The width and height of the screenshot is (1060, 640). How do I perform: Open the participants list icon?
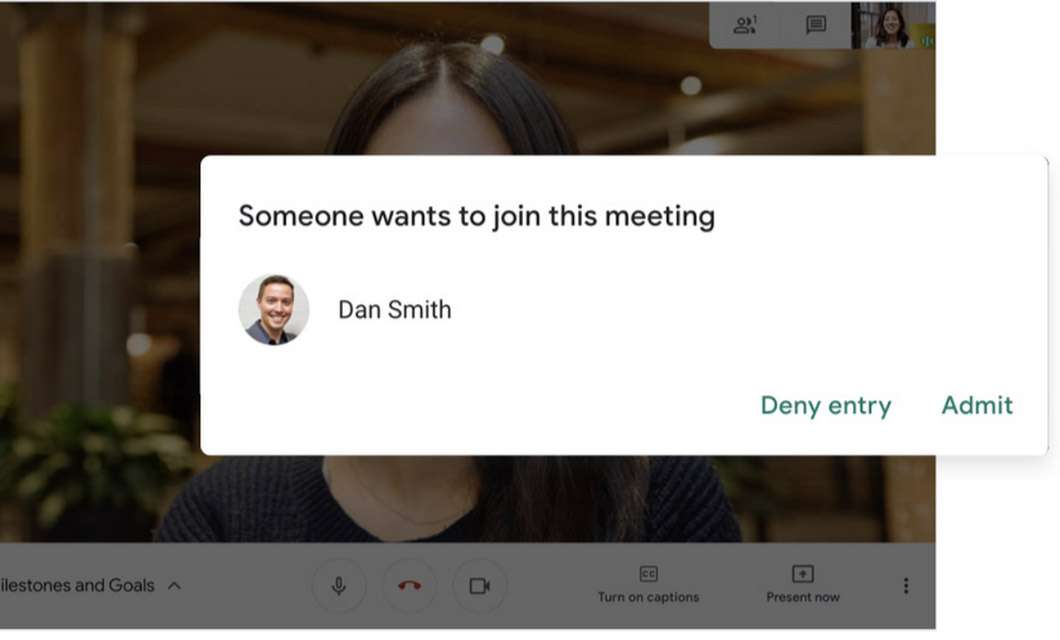coord(745,25)
